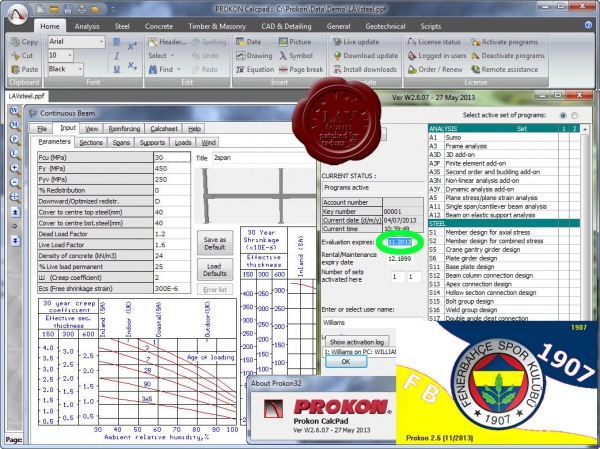Viewport: 600px width, 449px height.
Task: Switch to the Steel ribbon tab
Action: [x=122, y=26]
